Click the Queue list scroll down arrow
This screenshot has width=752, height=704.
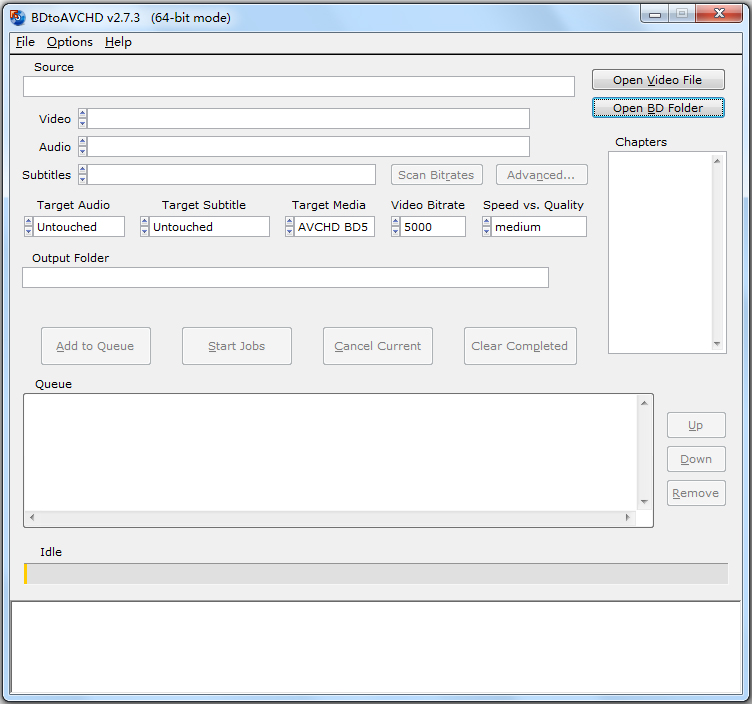click(x=644, y=502)
